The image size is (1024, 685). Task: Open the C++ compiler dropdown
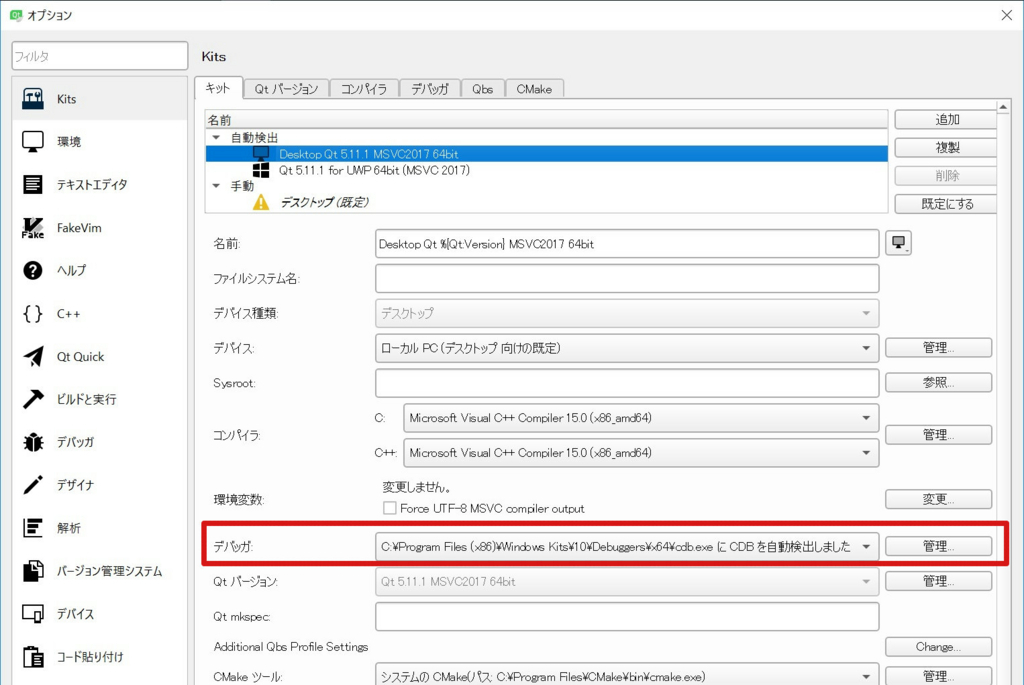(x=641, y=453)
